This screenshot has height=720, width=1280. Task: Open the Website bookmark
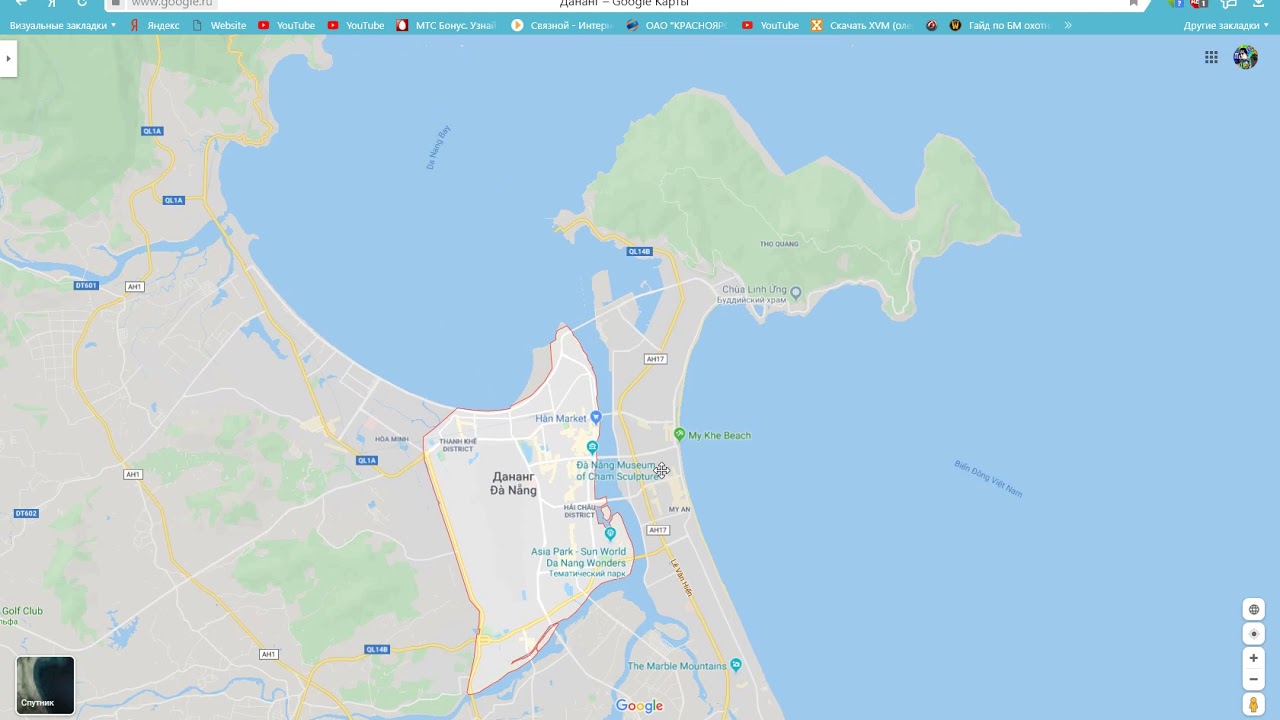(x=219, y=25)
